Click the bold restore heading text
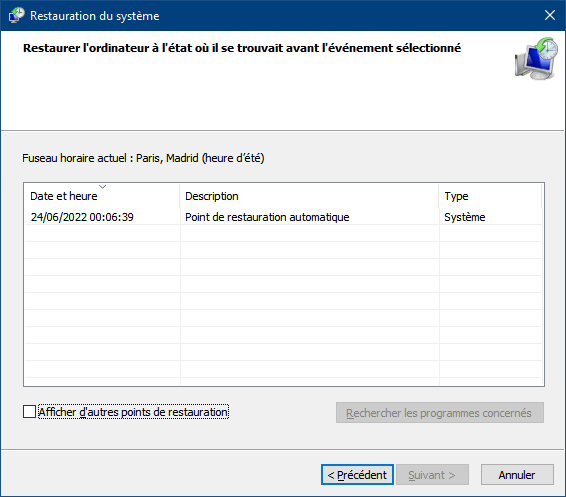The width and height of the screenshot is (566, 497). click(242, 48)
